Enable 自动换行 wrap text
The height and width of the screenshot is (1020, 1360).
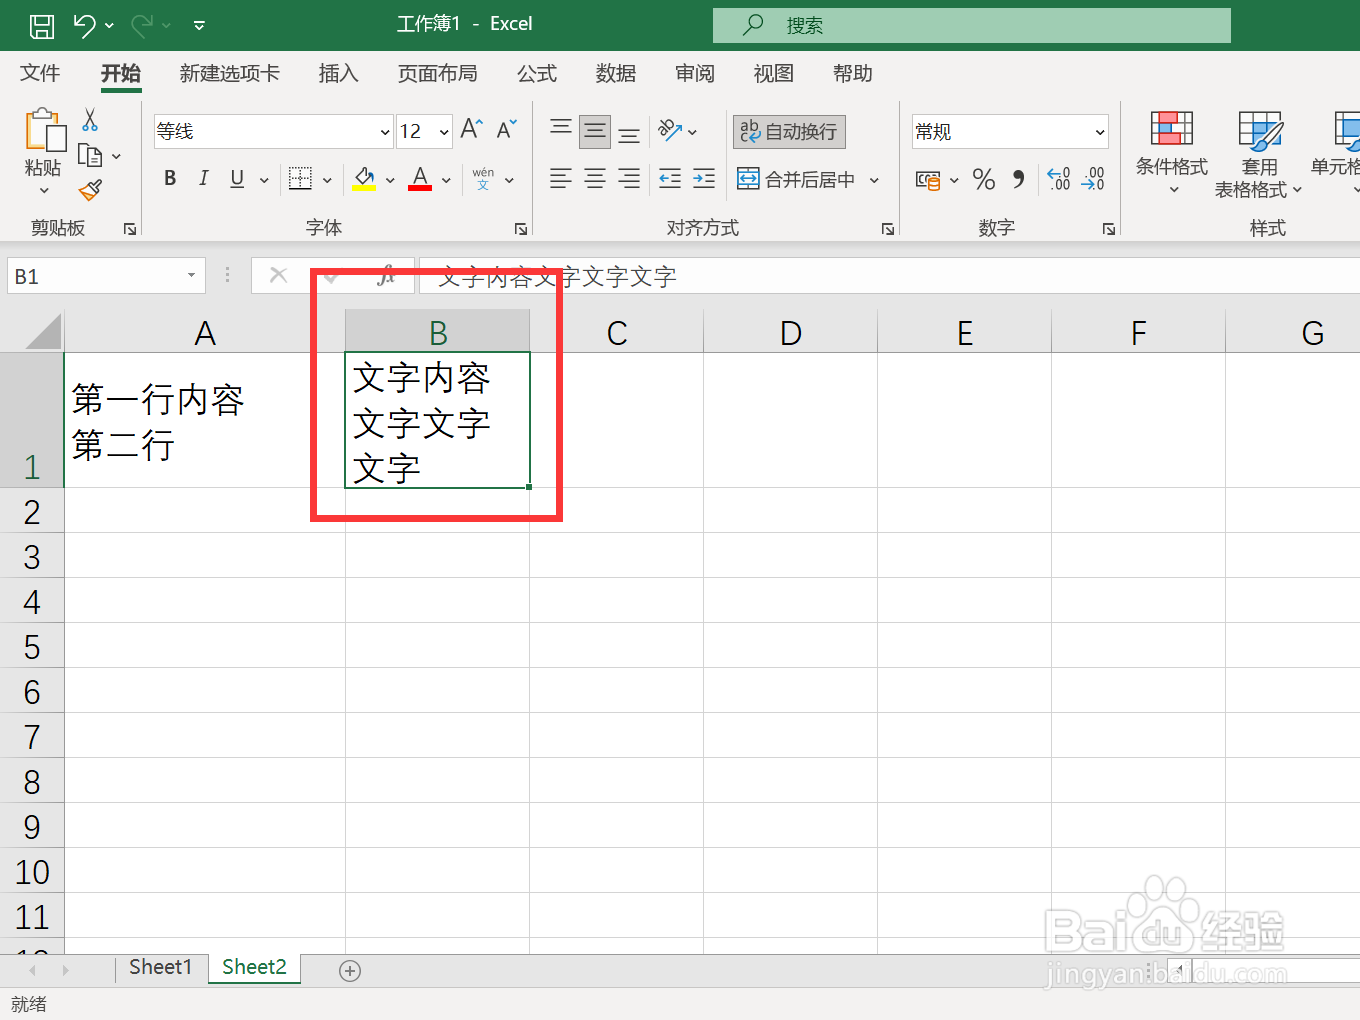789,131
